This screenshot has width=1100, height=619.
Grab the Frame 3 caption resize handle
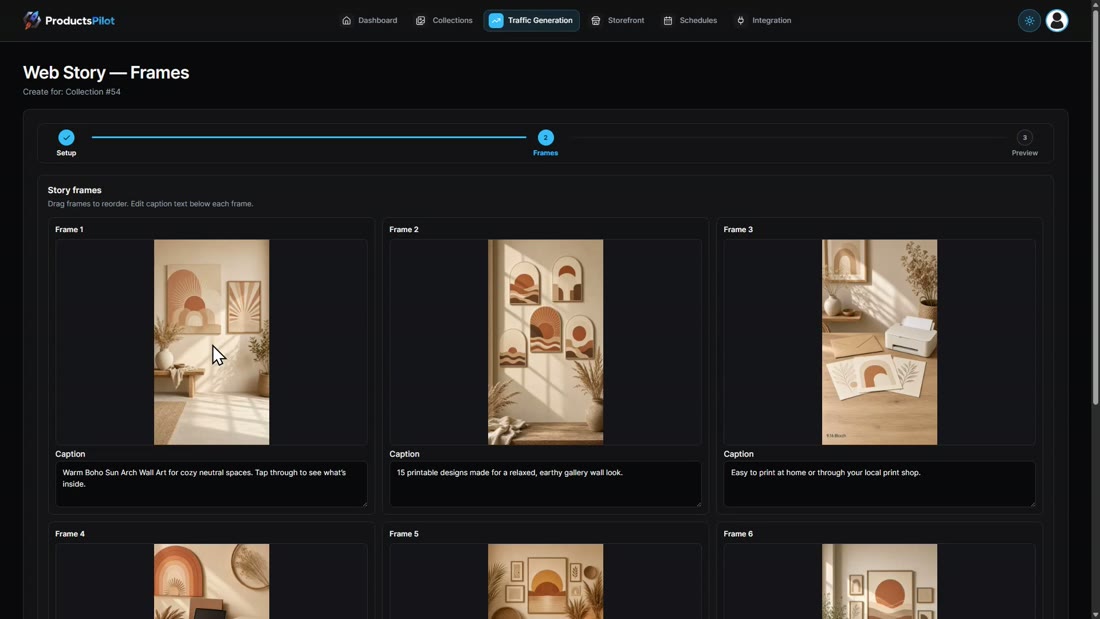pyautogui.click(x=1032, y=503)
